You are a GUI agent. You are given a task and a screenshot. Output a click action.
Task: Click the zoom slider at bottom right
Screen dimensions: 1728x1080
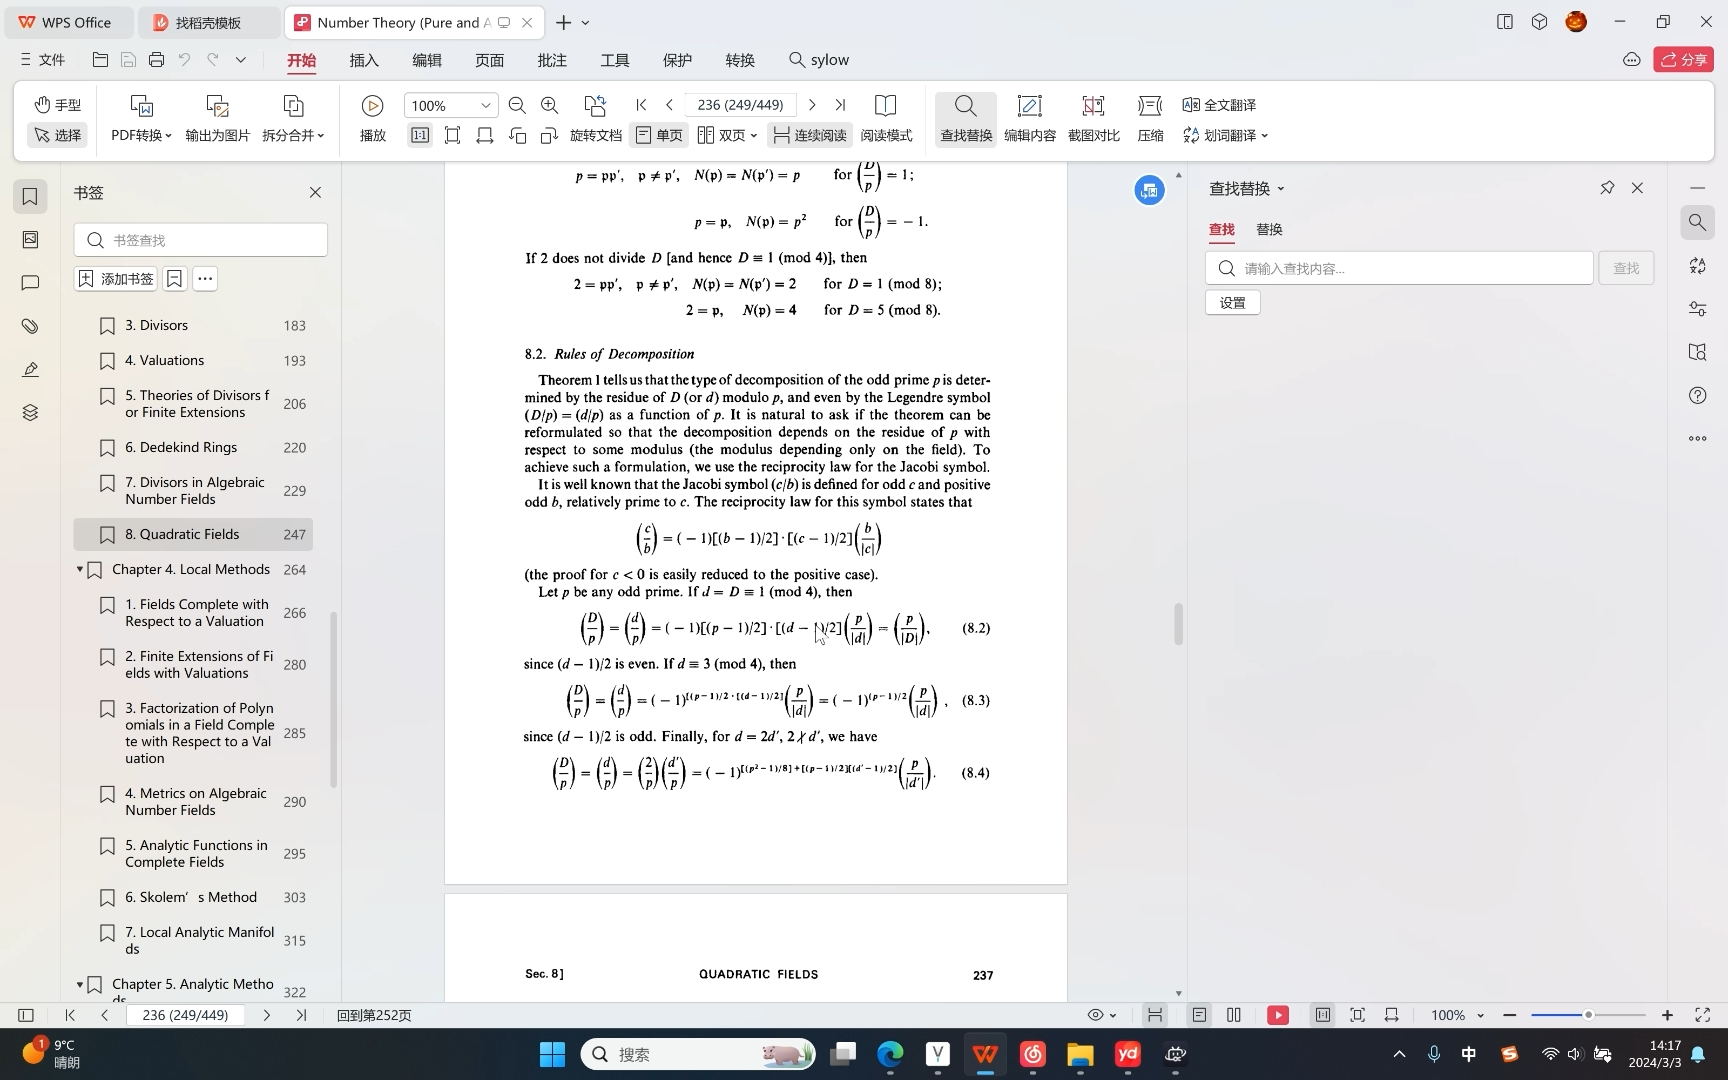click(1590, 1014)
